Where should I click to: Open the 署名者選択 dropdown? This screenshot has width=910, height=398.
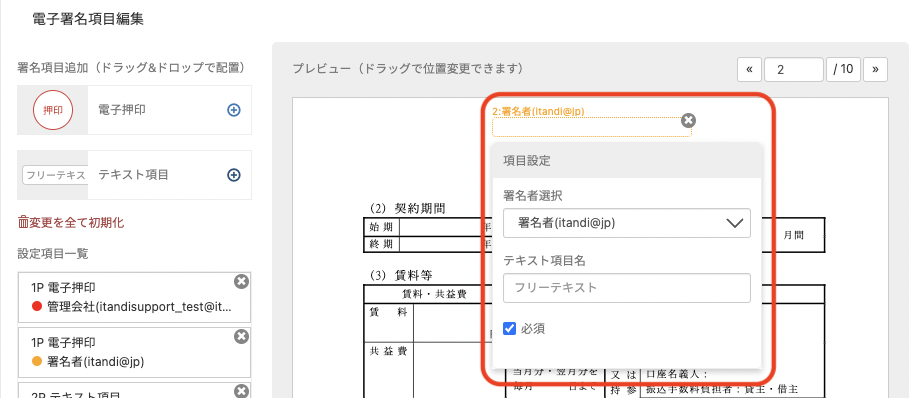(627, 223)
